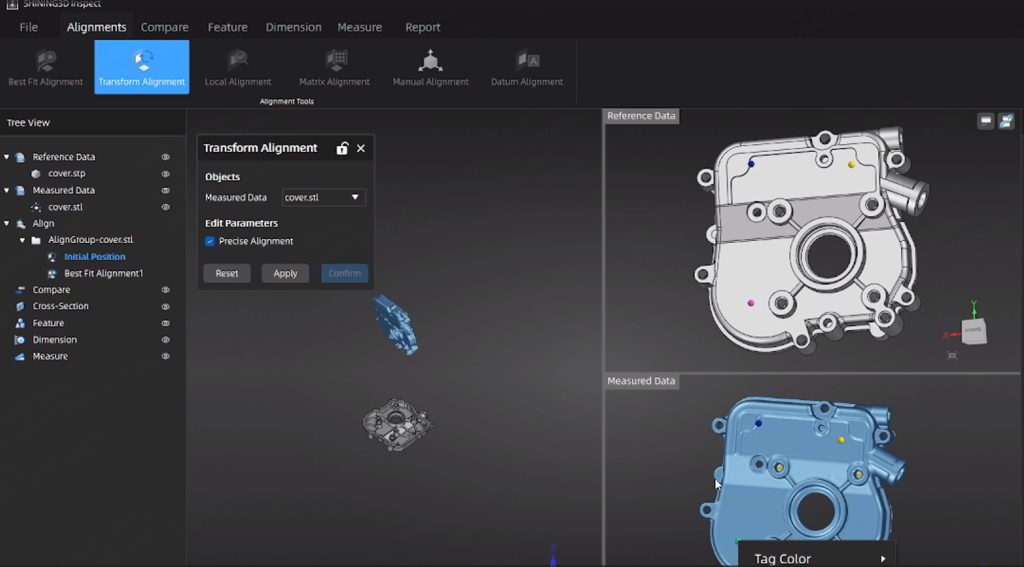Collapse the Align tree node

click(7, 224)
